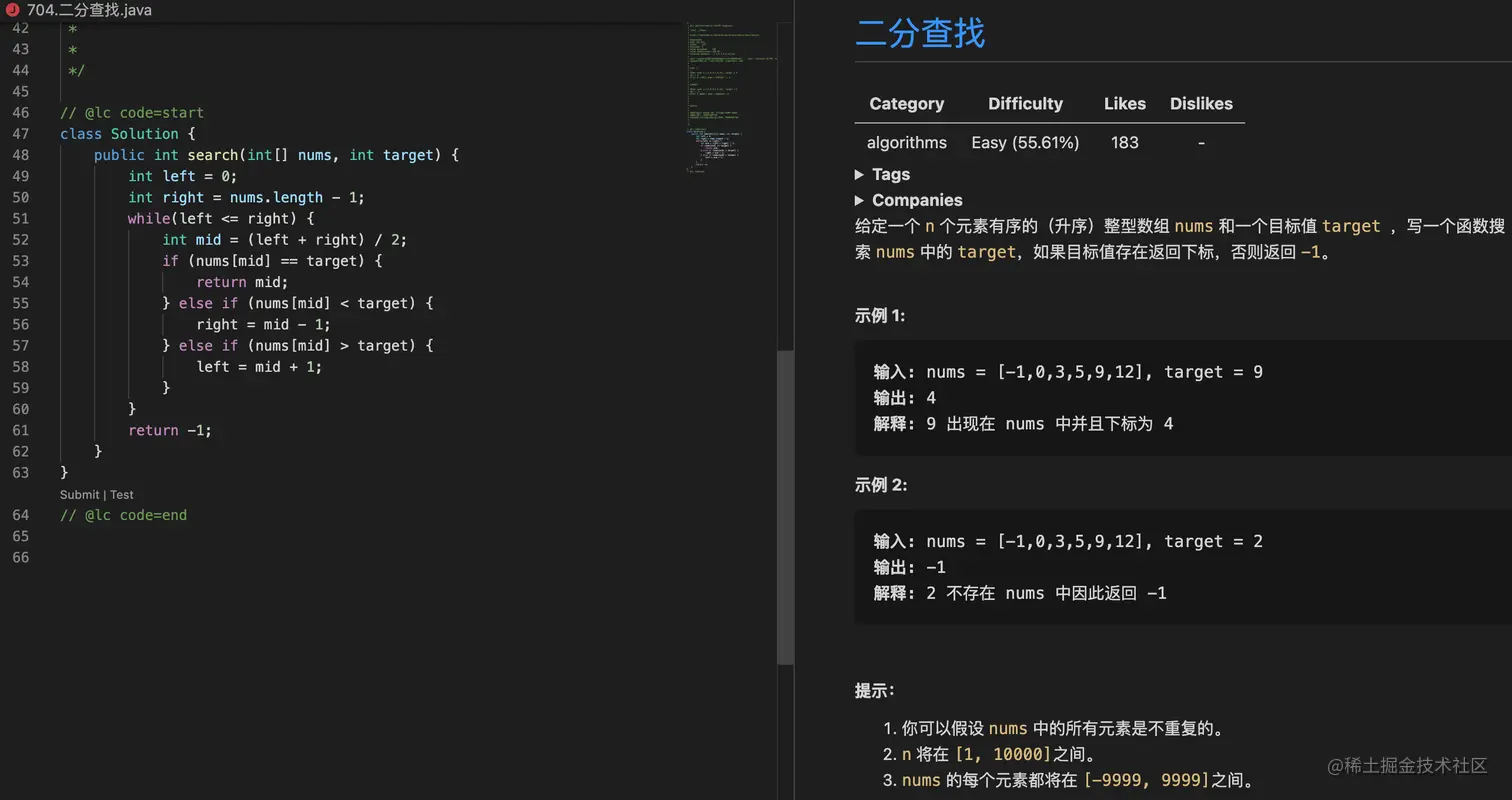Image resolution: width=1512 pixels, height=800 pixels.
Task: Open the 二分查找 problem title link
Action: click(920, 33)
